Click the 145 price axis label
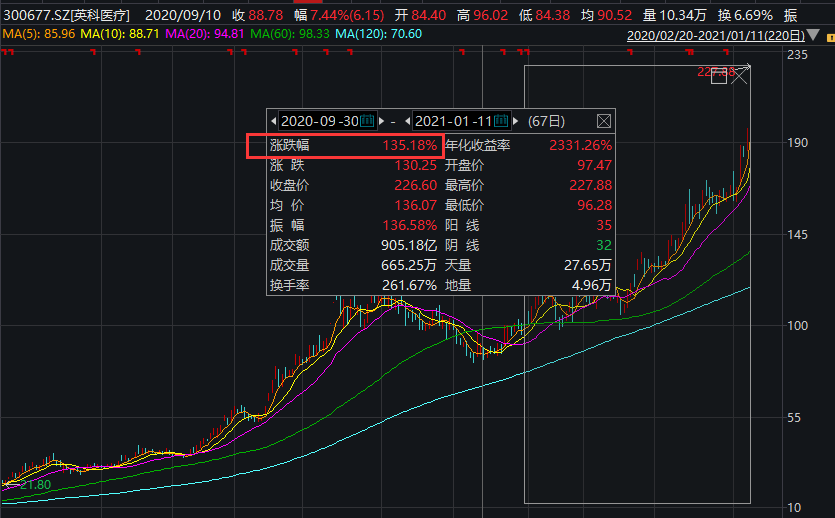 pos(797,235)
